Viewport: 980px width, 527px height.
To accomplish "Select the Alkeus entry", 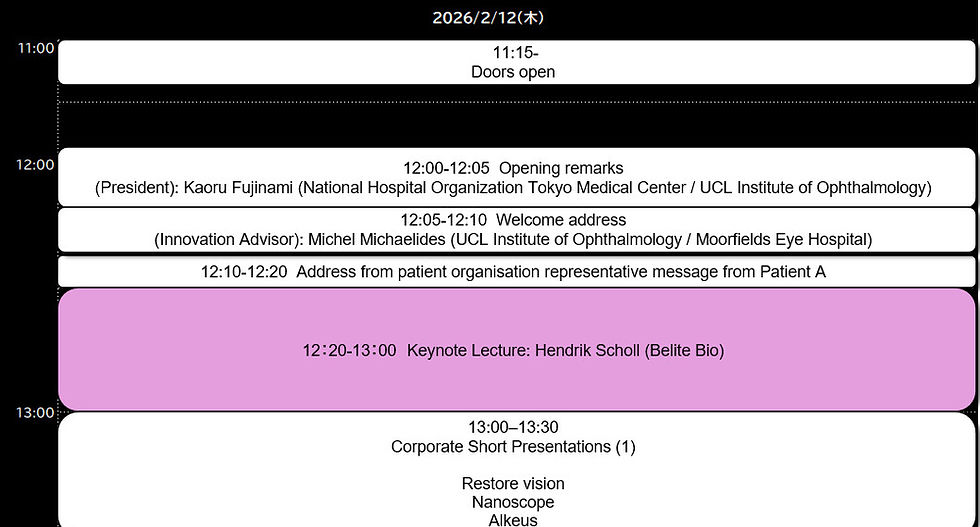I will (513, 519).
